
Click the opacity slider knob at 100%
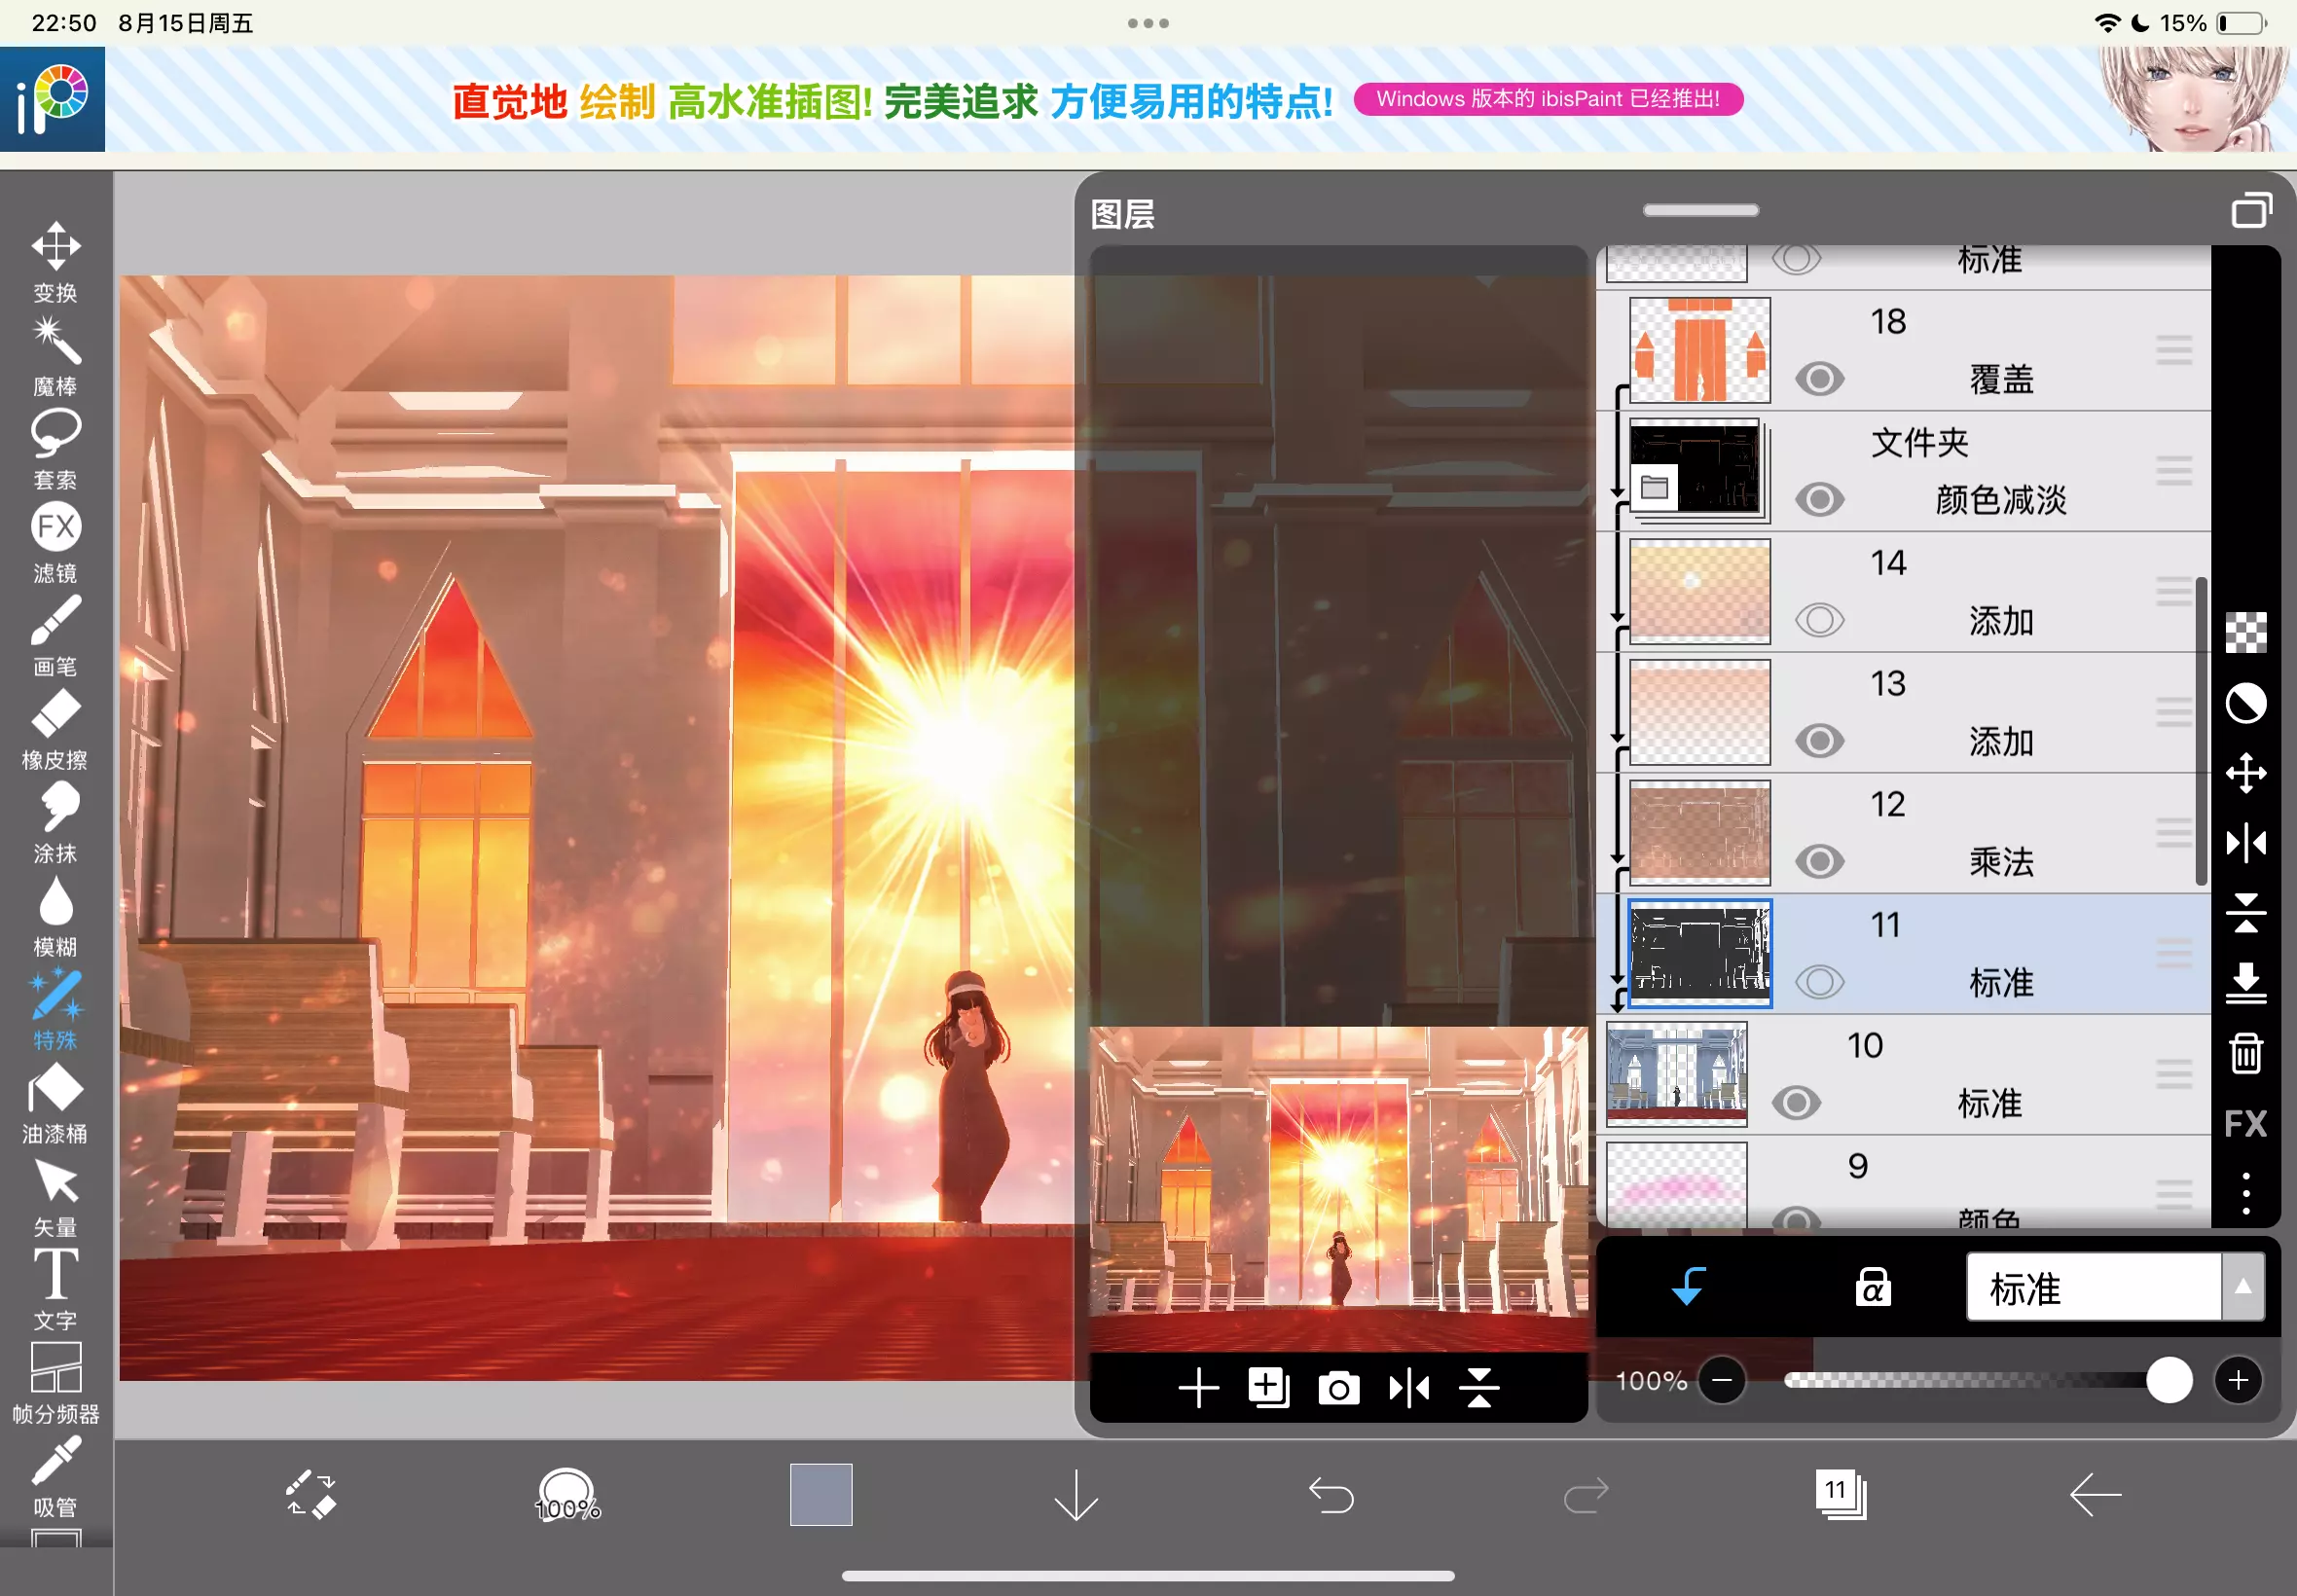coord(2168,1381)
